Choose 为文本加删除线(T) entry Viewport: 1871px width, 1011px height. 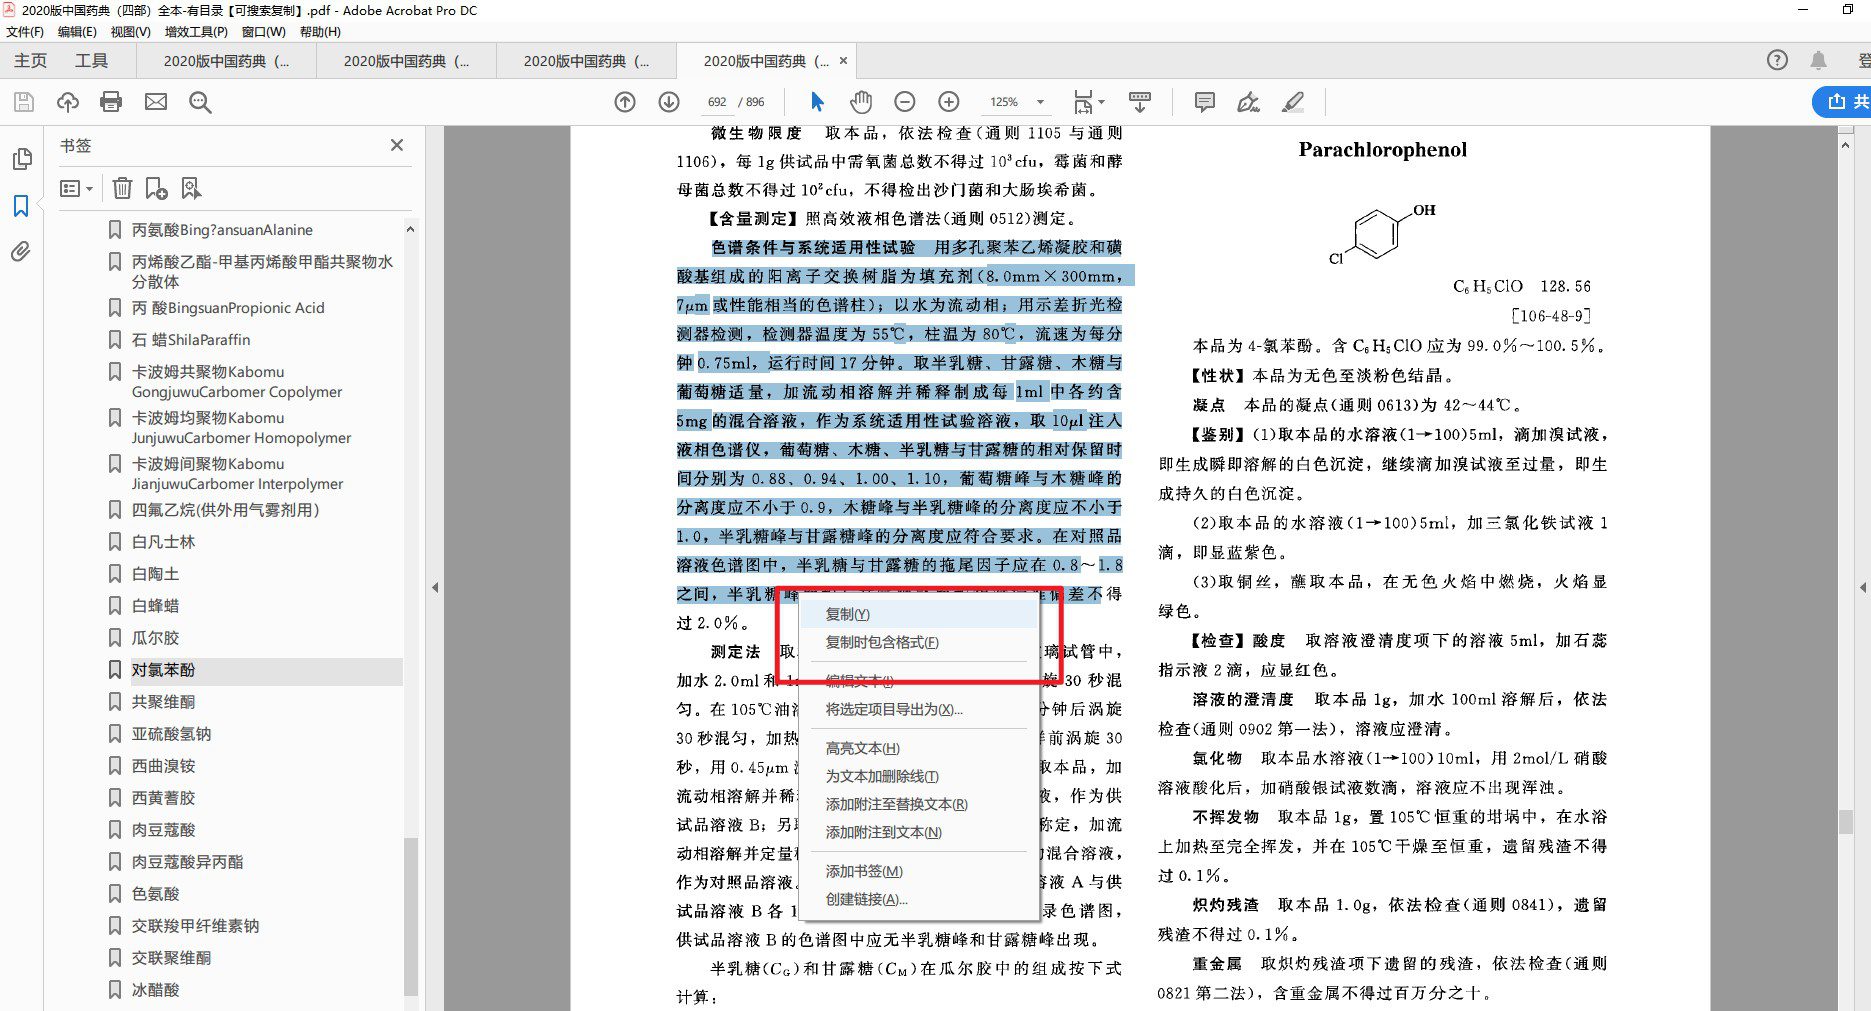click(918, 776)
